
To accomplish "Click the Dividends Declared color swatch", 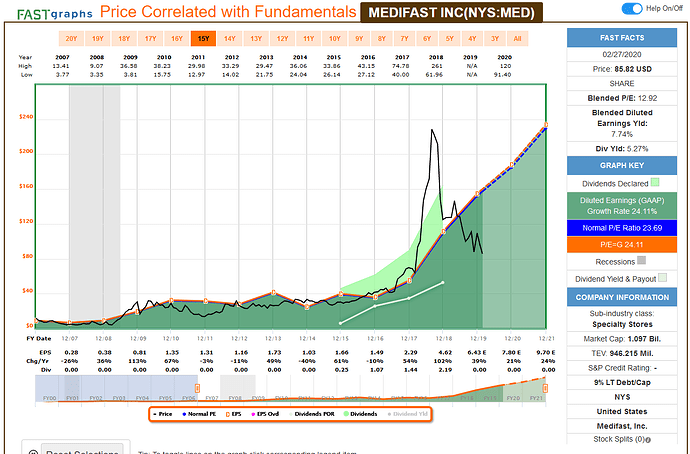I will pos(655,182).
